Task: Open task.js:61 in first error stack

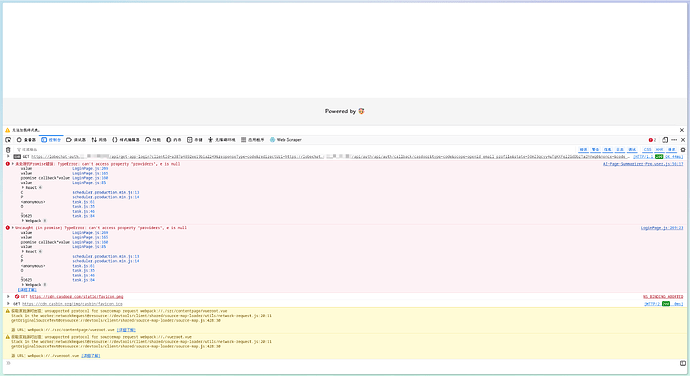Action: [83, 202]
